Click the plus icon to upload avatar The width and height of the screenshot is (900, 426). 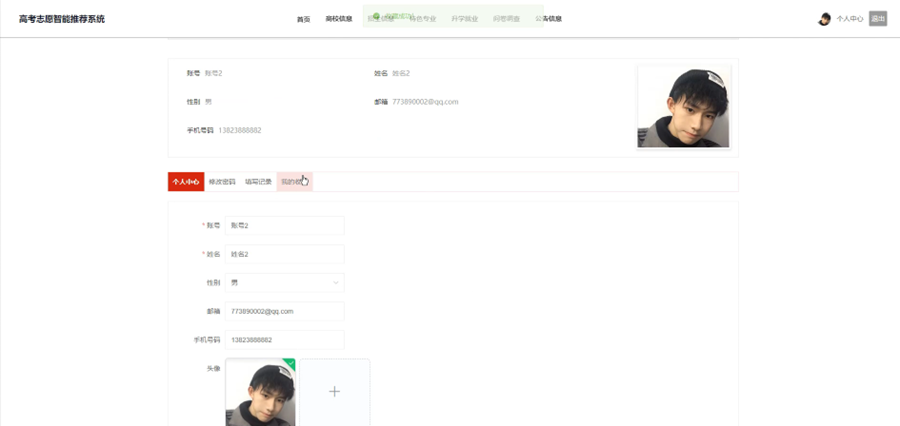click(x=335, y=392)
